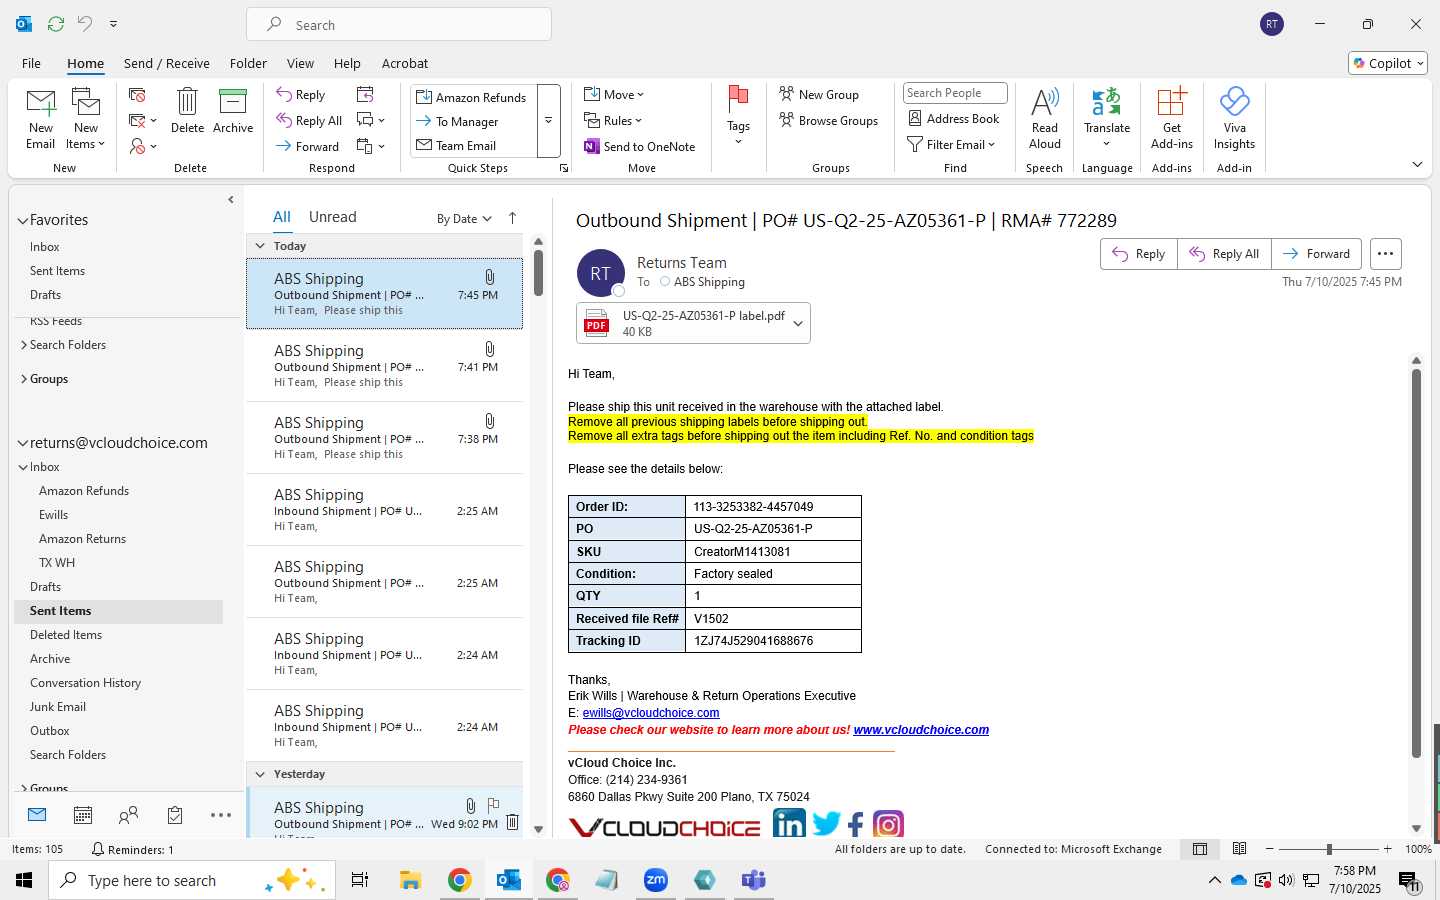
Task: Adjust the zoom slider in status bar
Action: (1329, 849)
